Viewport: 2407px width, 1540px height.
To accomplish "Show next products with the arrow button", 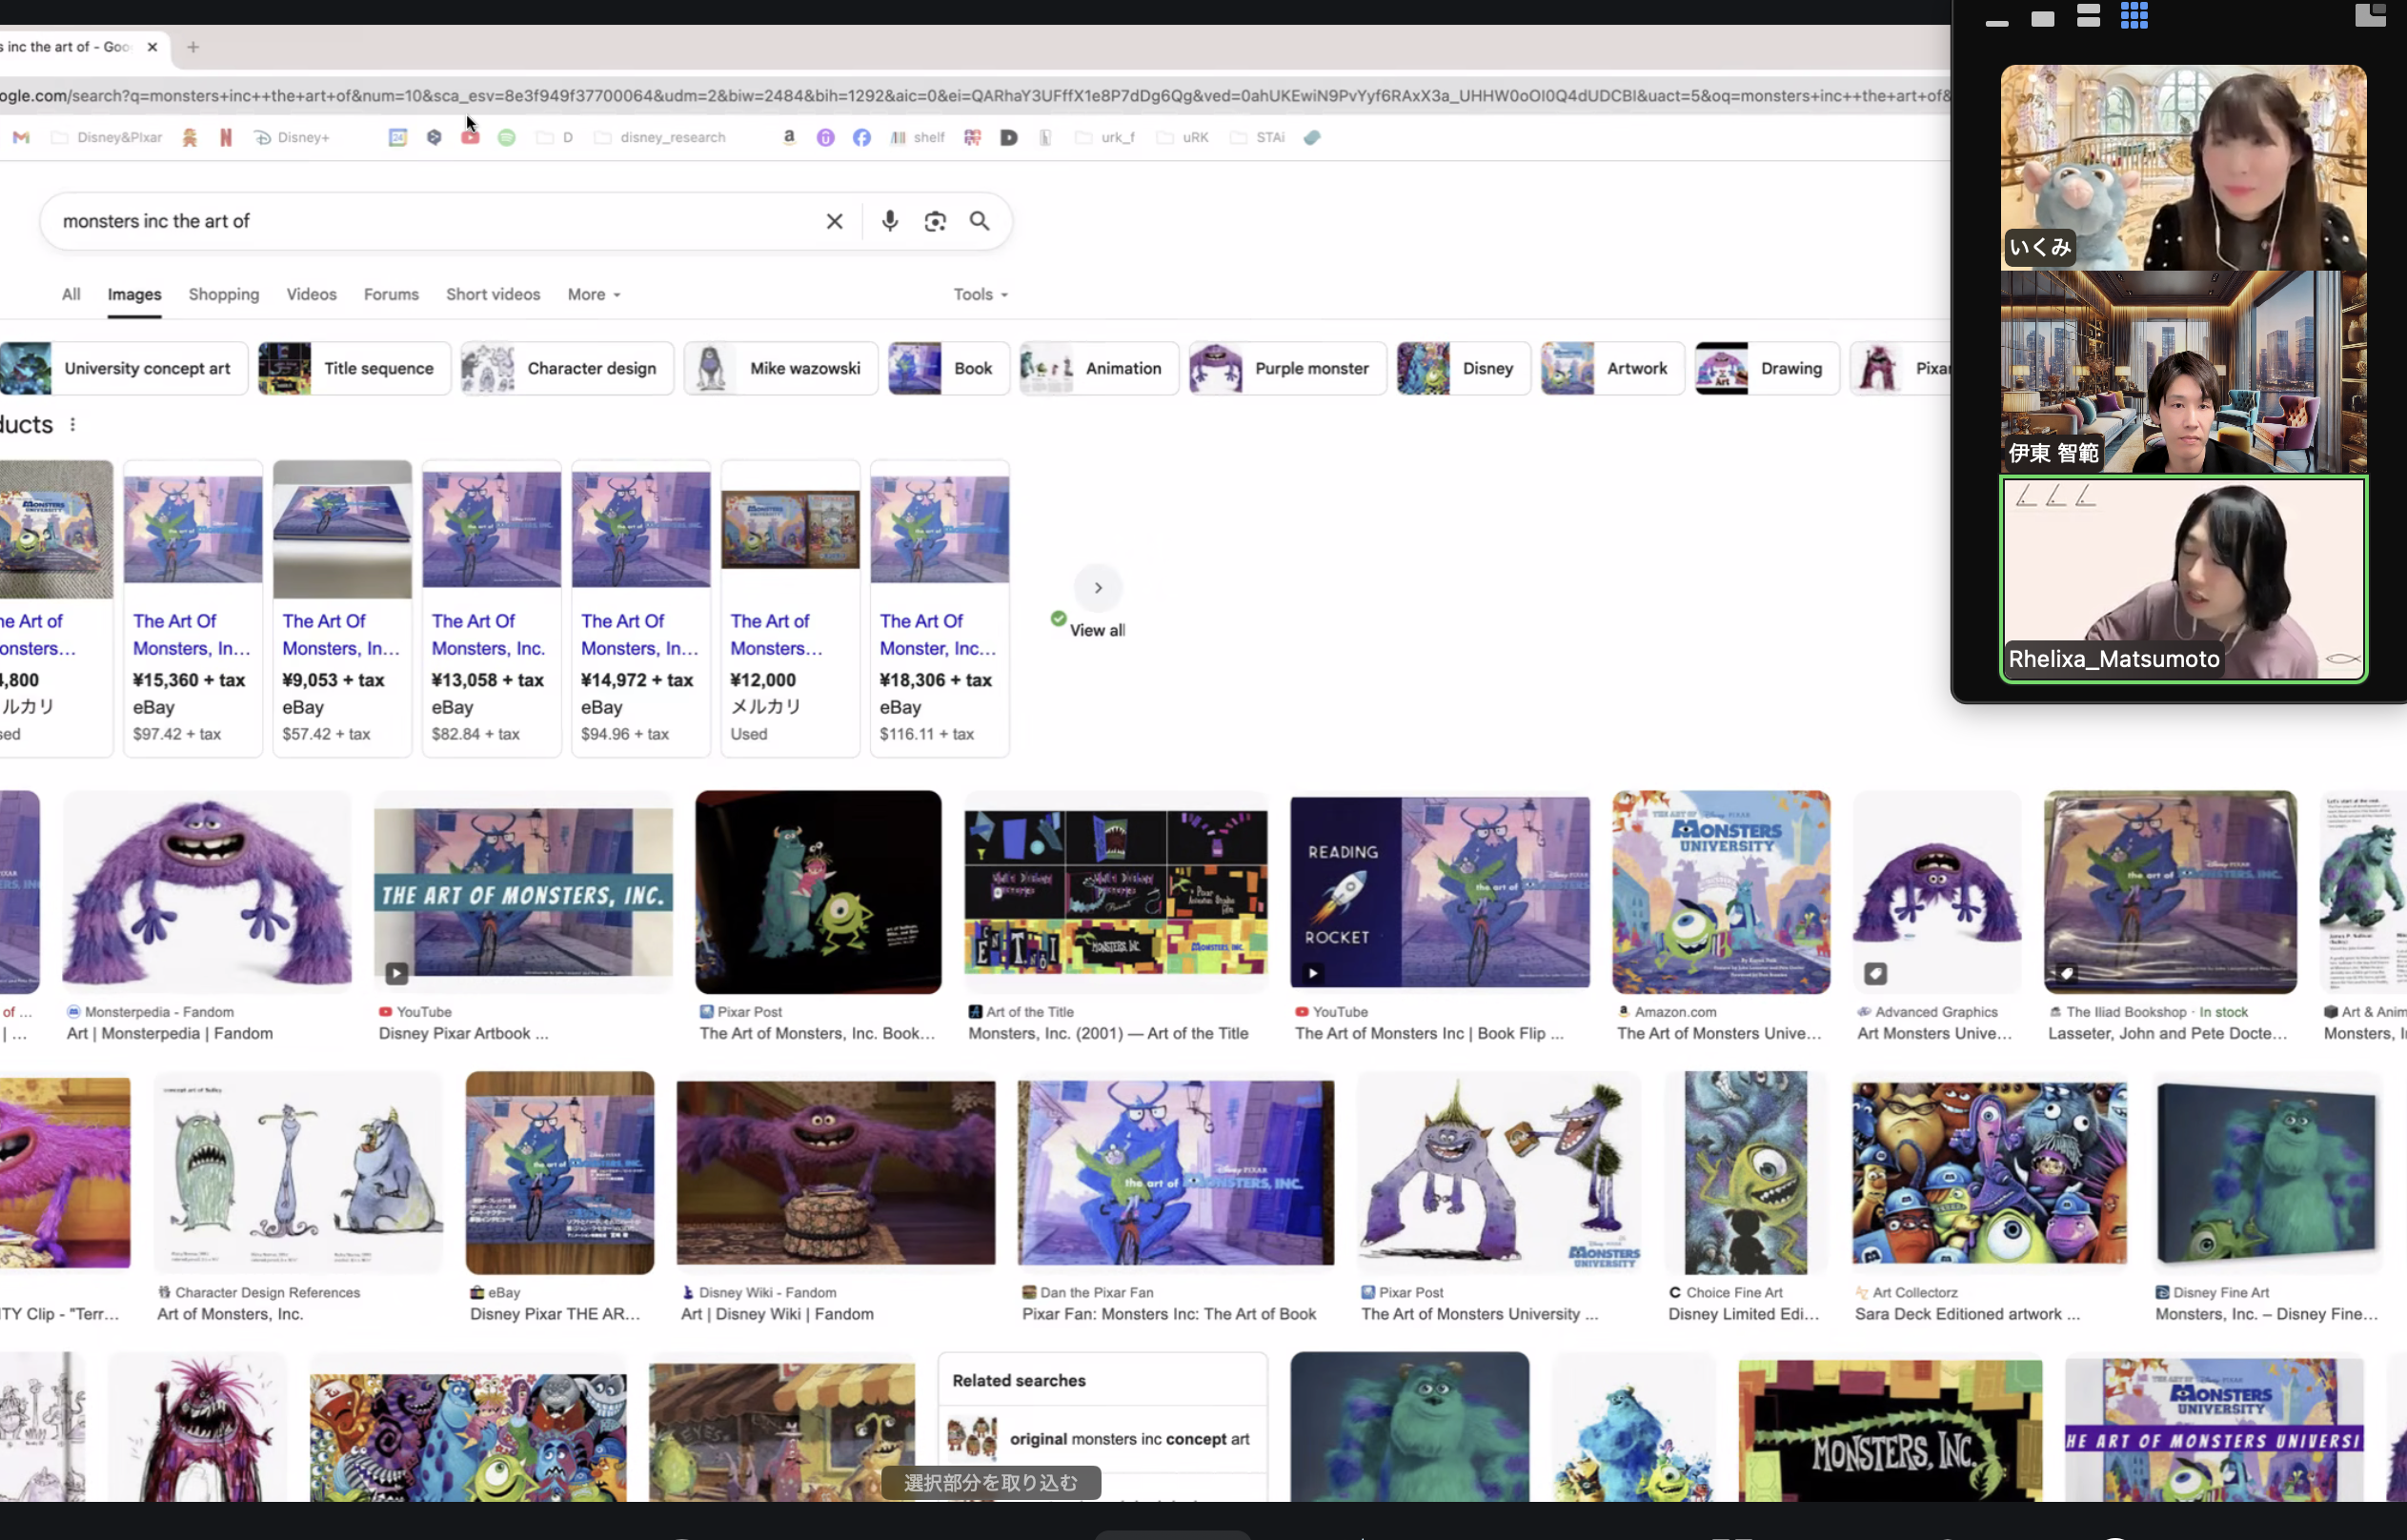I will click(1098, 588).
